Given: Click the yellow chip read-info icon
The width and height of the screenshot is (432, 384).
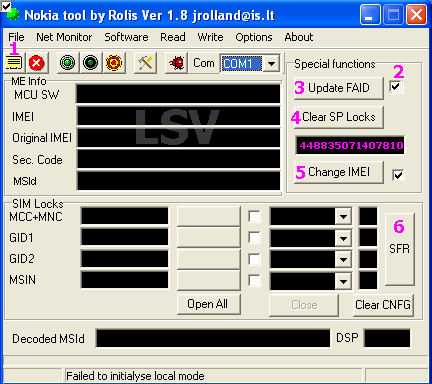Looking at the screenshot, I should point(14,62).
